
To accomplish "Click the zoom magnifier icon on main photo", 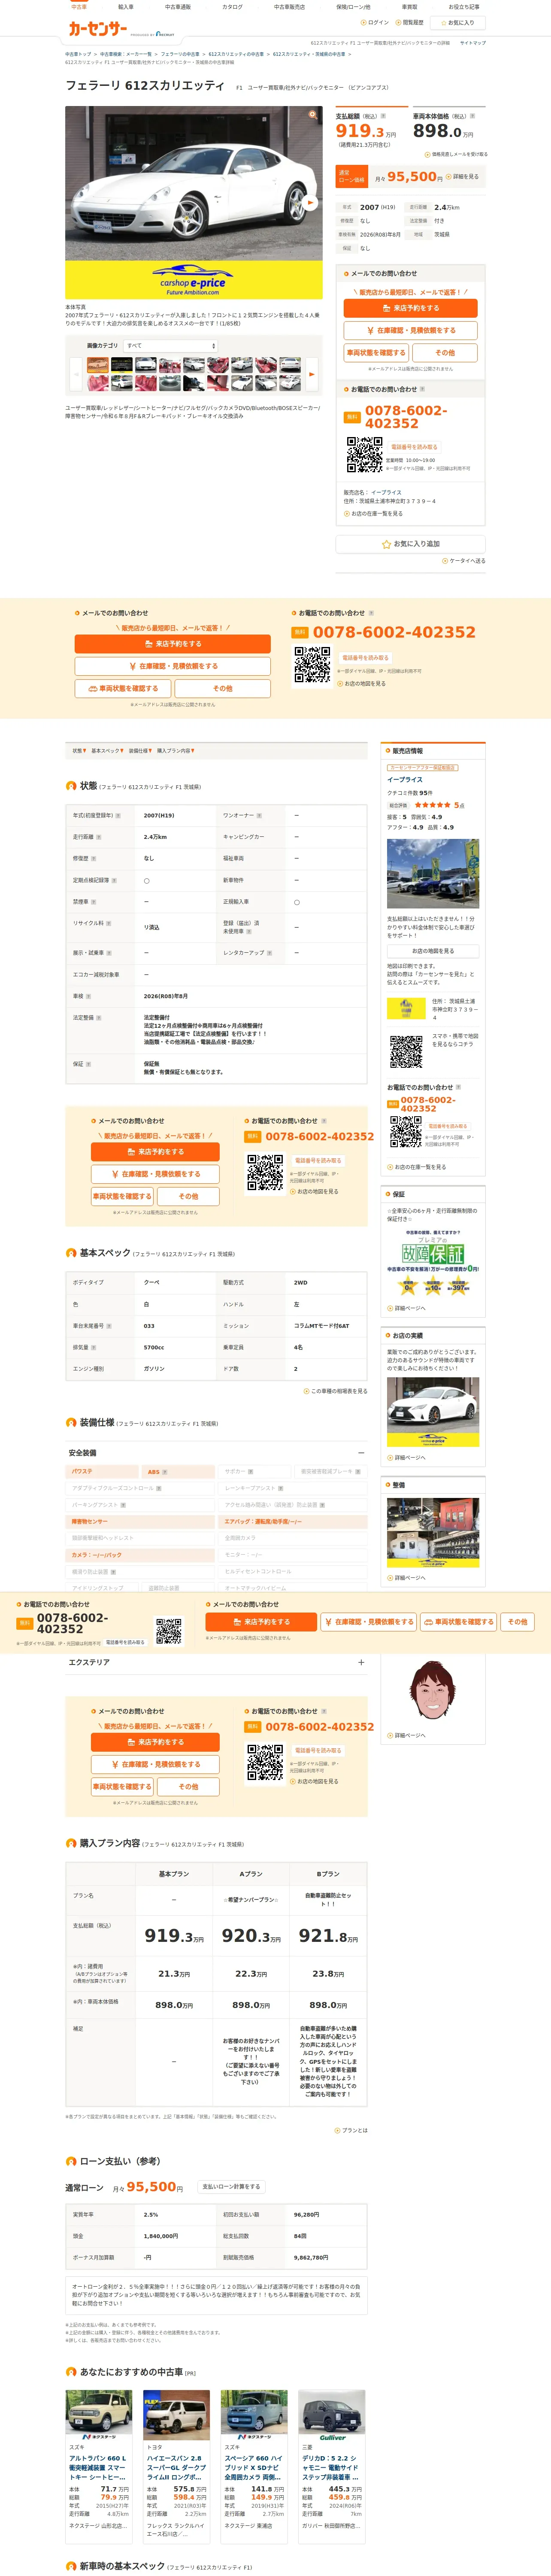I will pyautogui.click(x=313, y=114).
